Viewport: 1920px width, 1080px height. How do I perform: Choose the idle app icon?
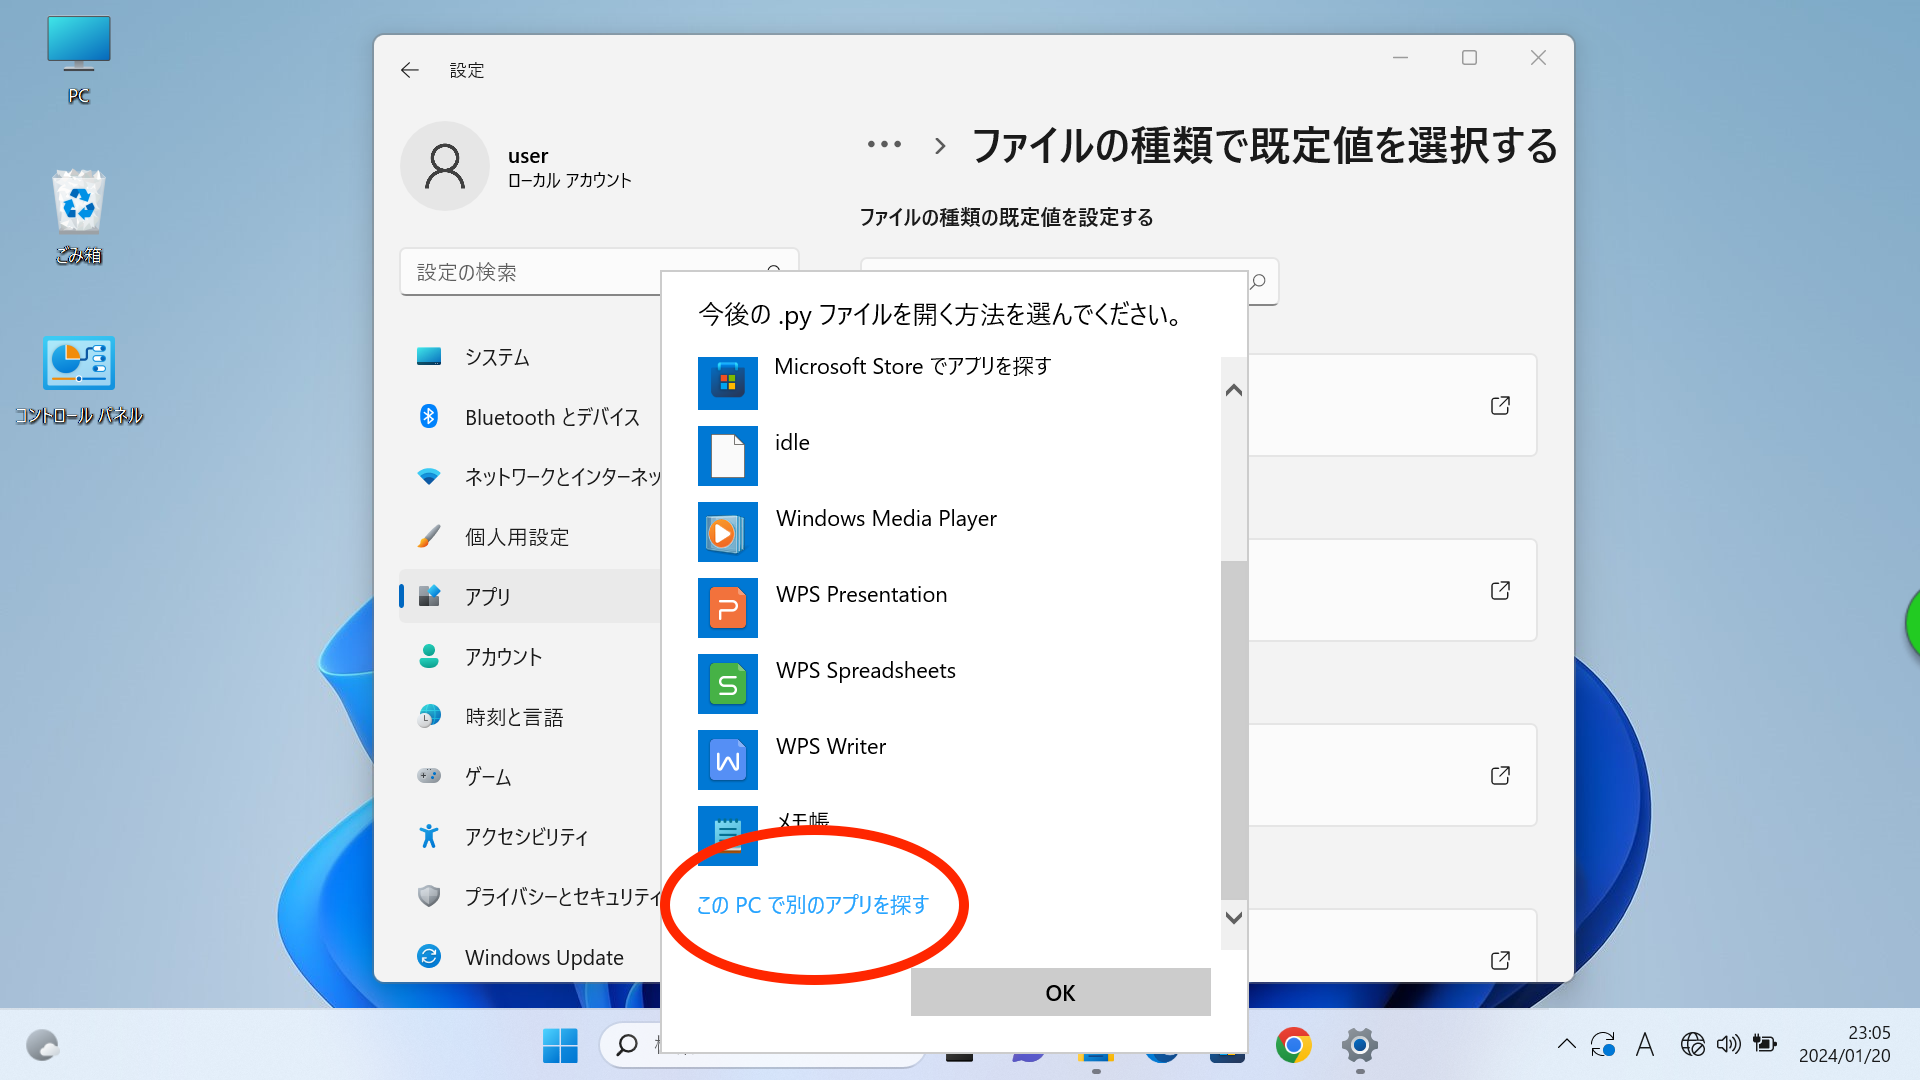728,456
